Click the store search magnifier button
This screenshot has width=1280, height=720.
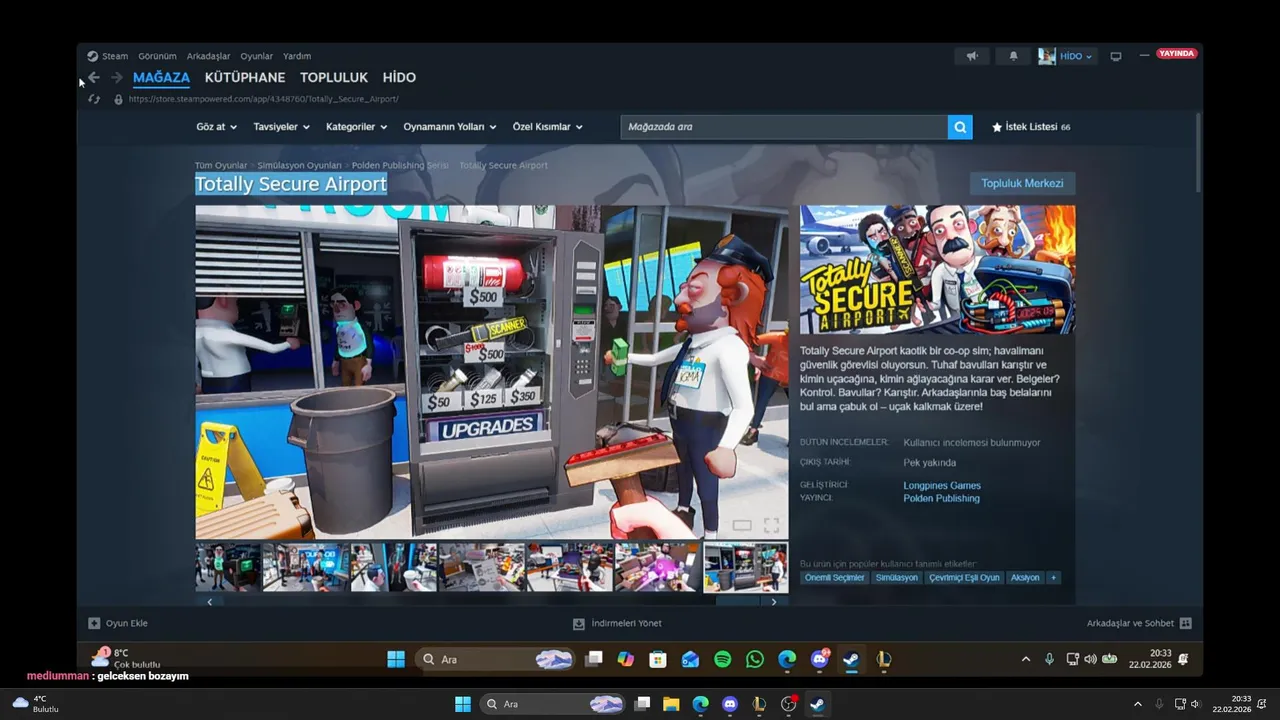pyautogui.click(x=960, y=127)
